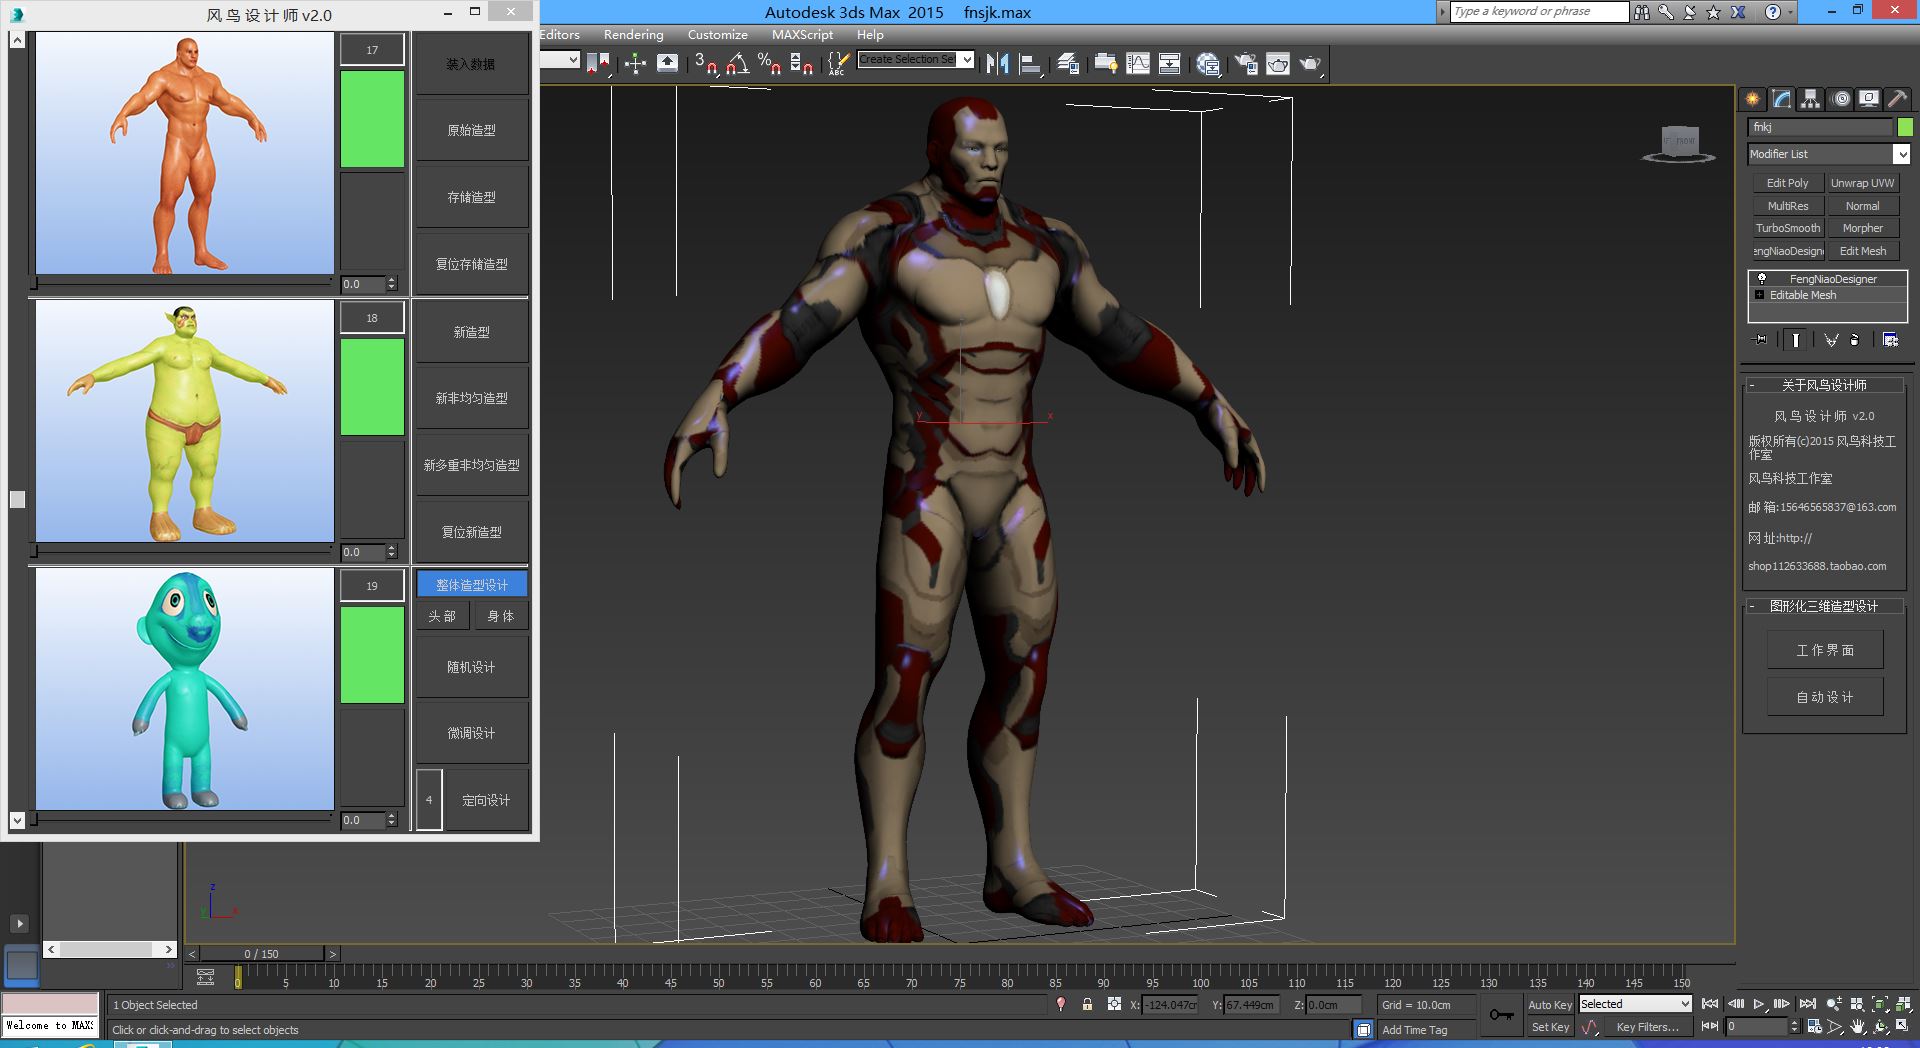Click the 随机设计 button

(471, 667)
